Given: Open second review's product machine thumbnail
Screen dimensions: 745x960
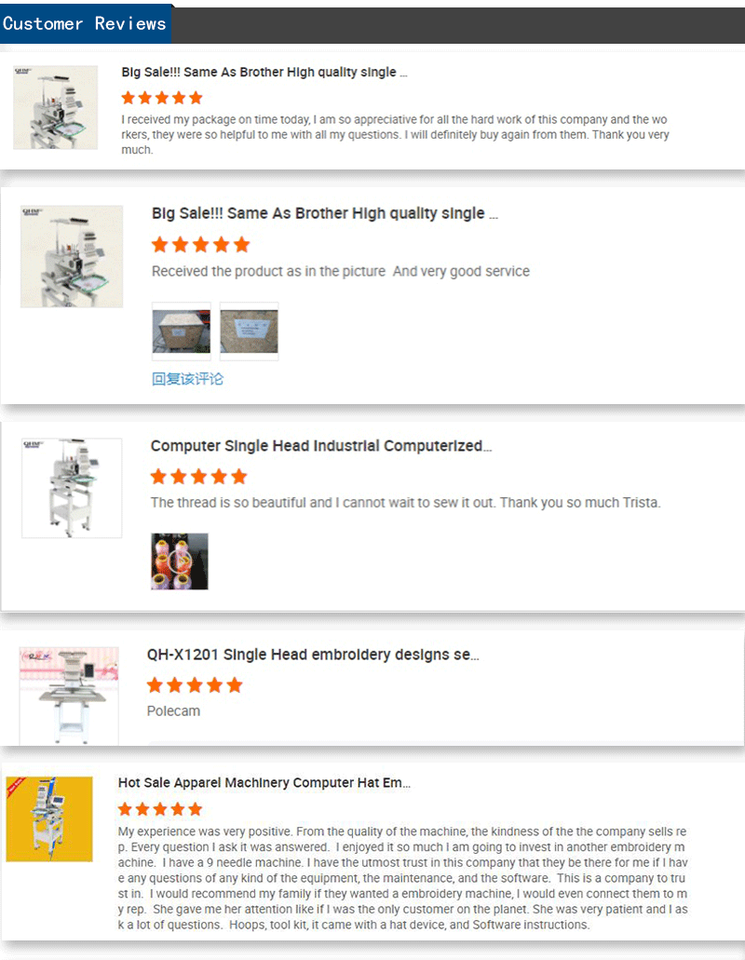Looking at the screenshot, I should point(72,257).
